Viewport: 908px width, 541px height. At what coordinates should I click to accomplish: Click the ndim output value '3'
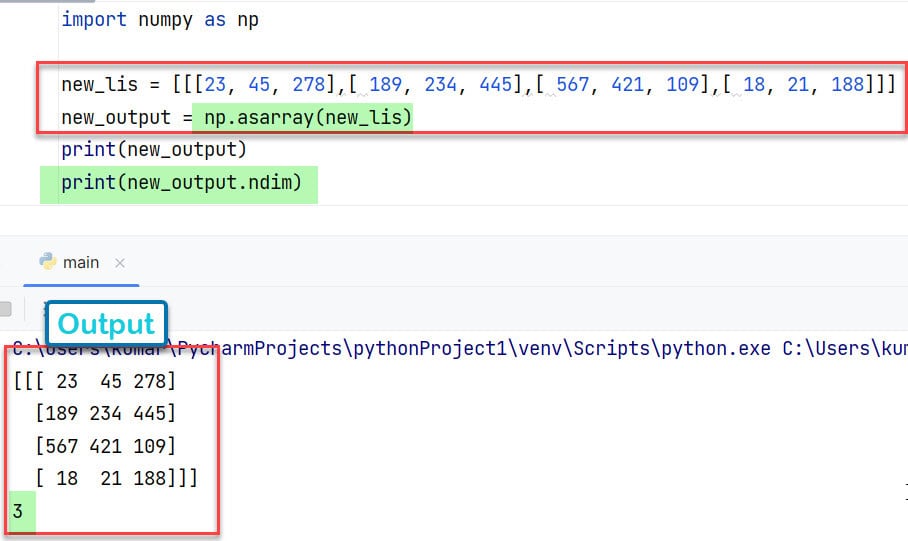coord(18,511)
